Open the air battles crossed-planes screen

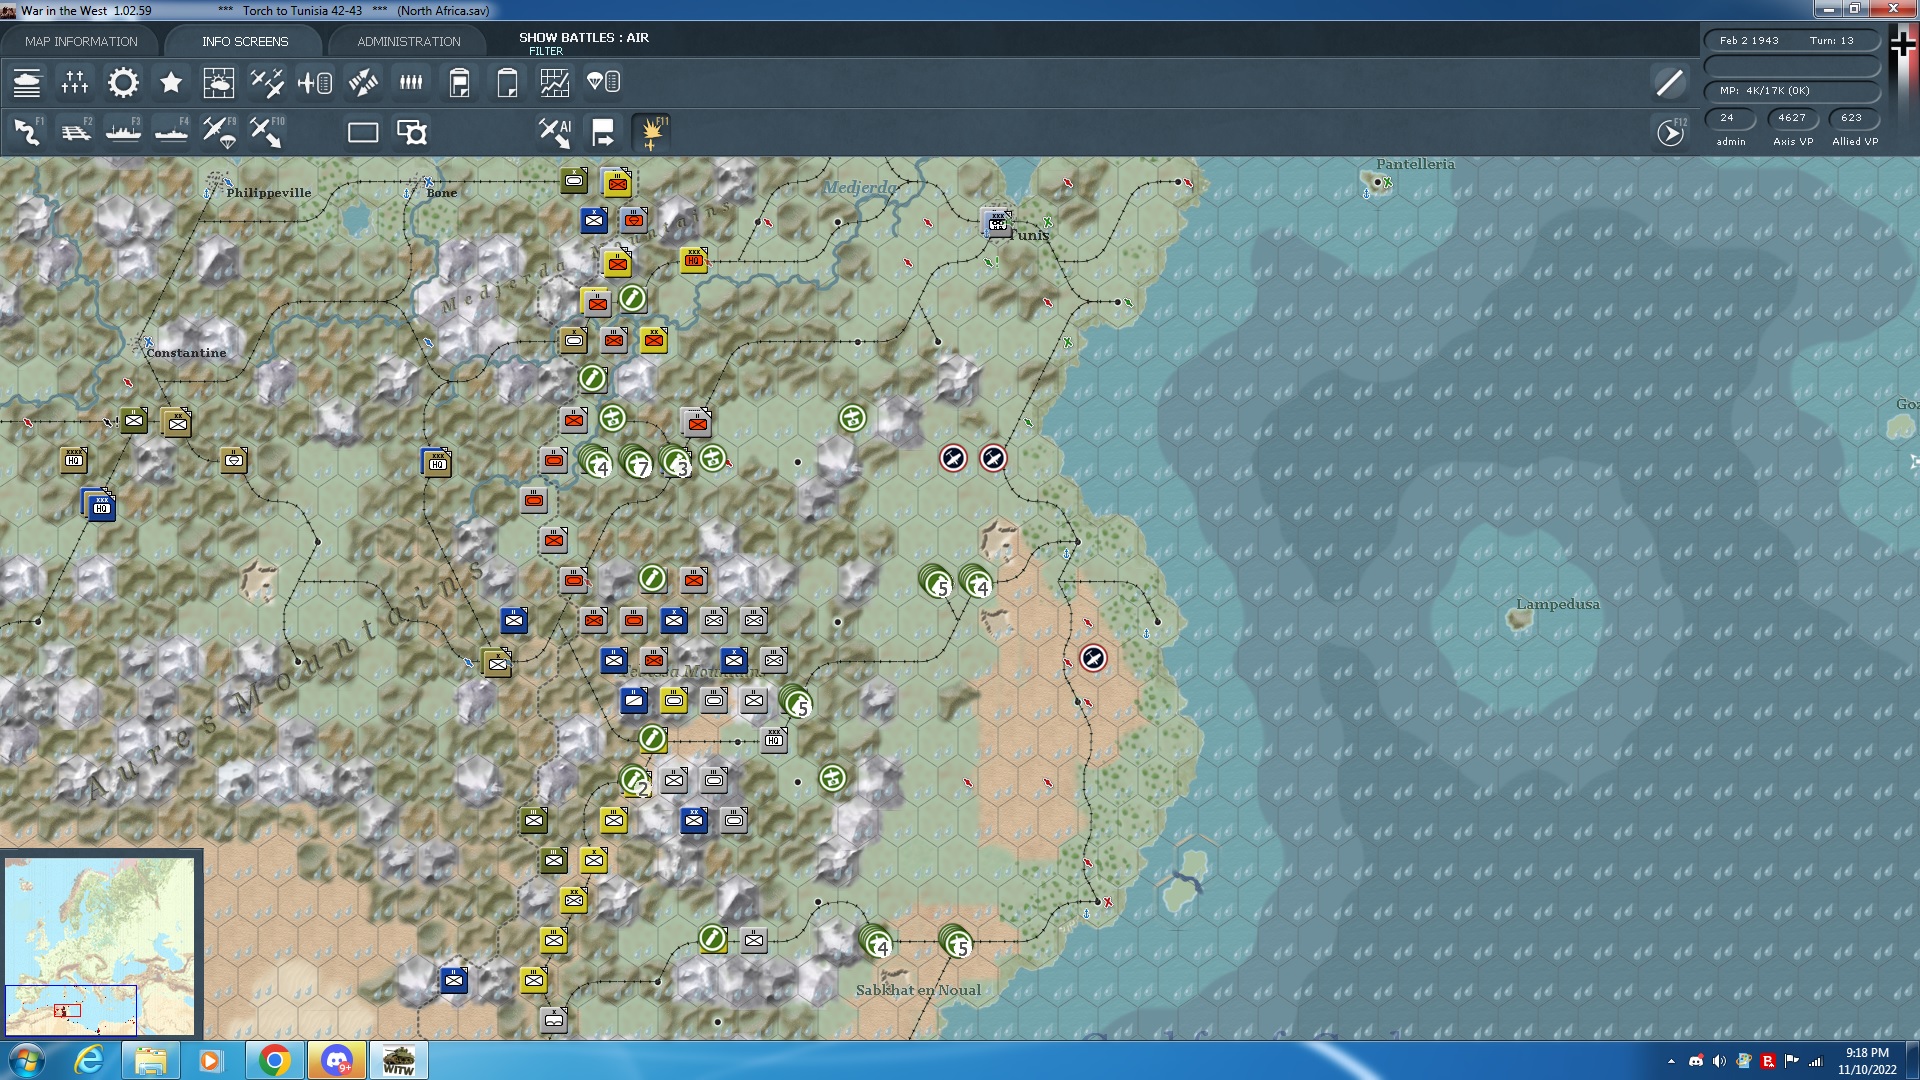pyautogui.click(x=265, y=83)
